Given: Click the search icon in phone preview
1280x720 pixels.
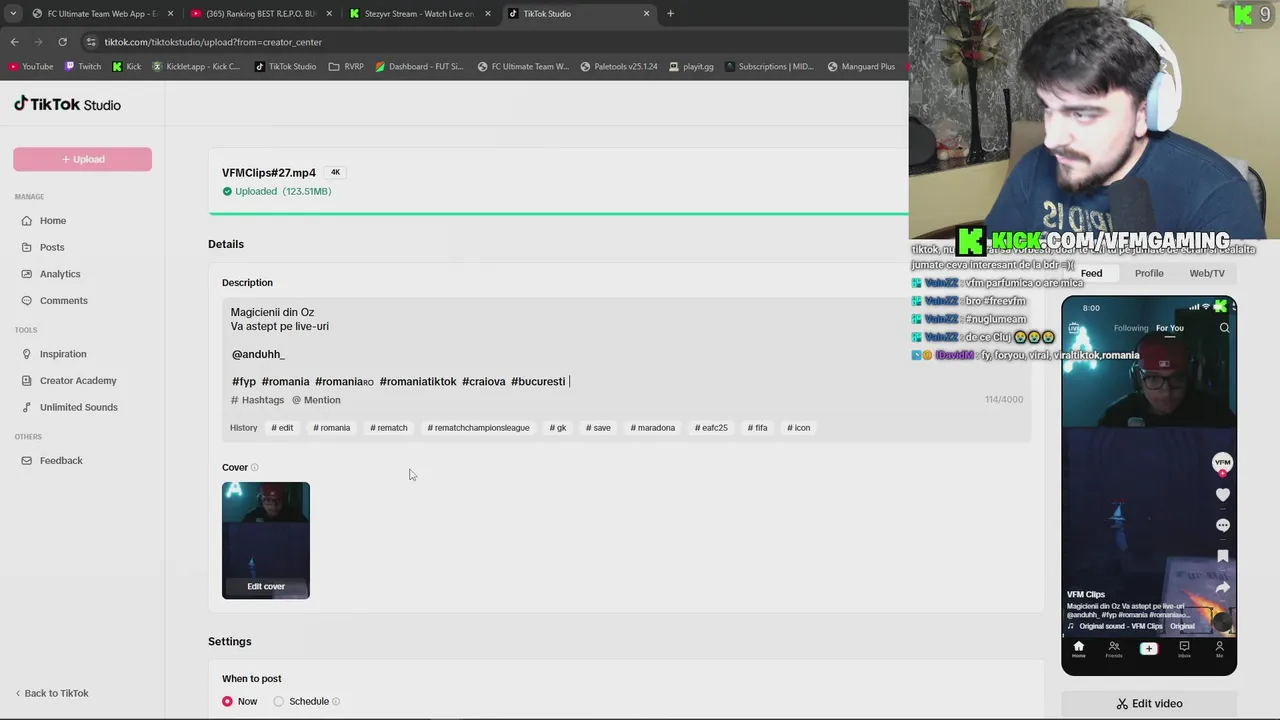Looking at the screenshot, I should [x=1225, y=328].
